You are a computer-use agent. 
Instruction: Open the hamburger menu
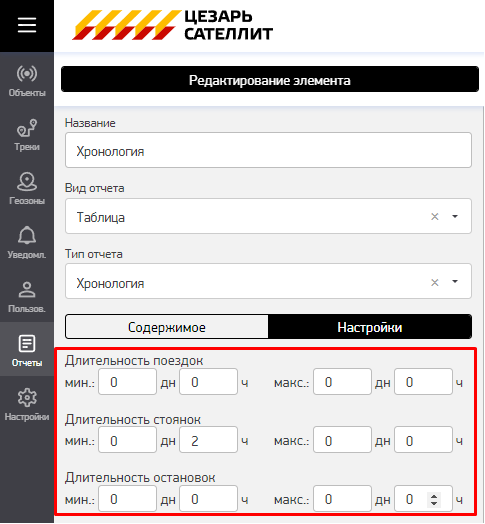27,25
